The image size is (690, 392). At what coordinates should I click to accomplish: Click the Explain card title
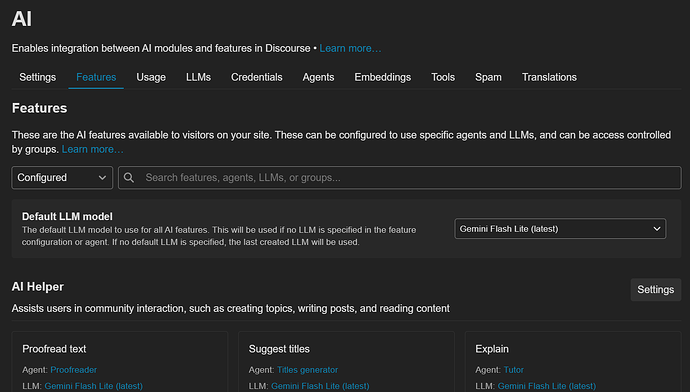tap(492, 349)
